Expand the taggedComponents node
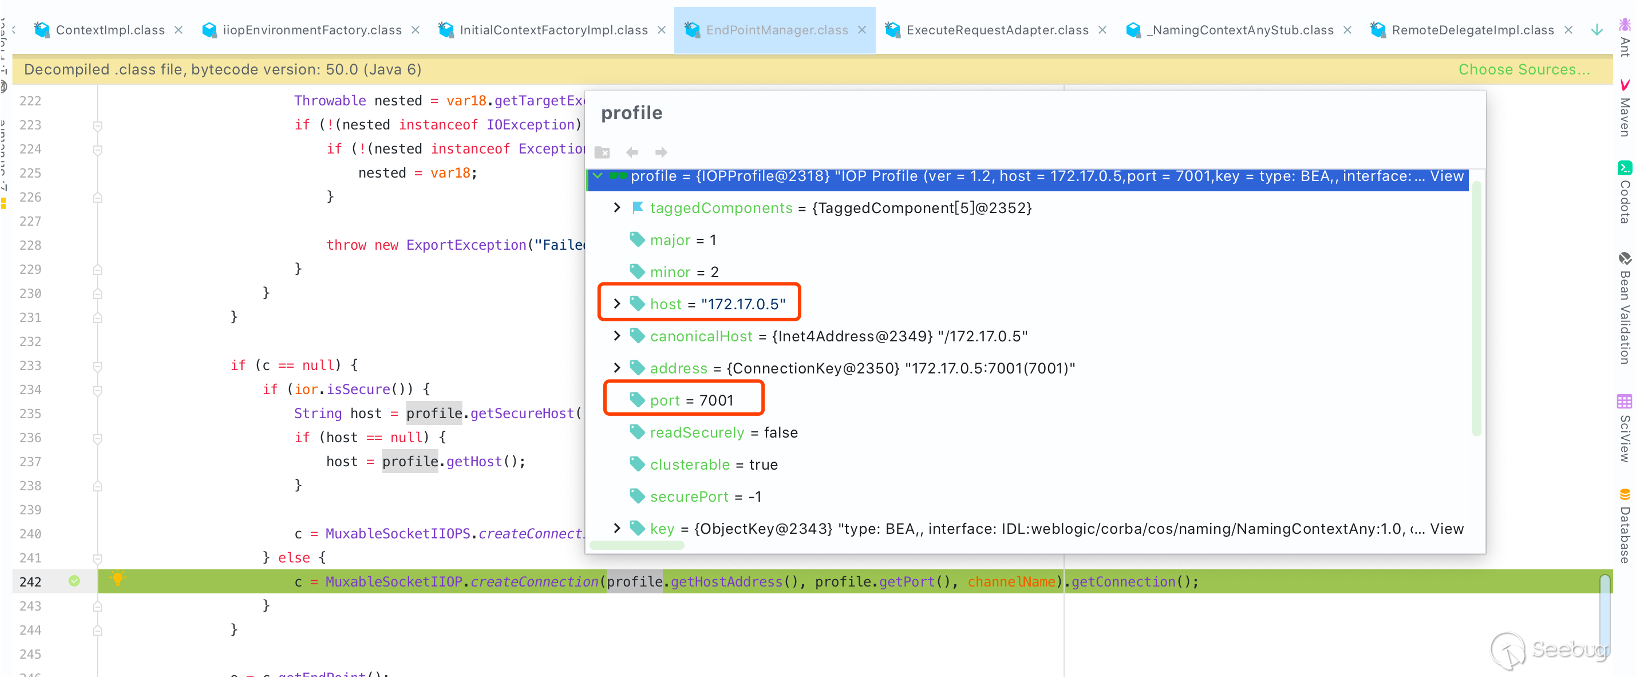This screenshot has width=1636, height=678. pyautogui.click(x=617, y=207)
